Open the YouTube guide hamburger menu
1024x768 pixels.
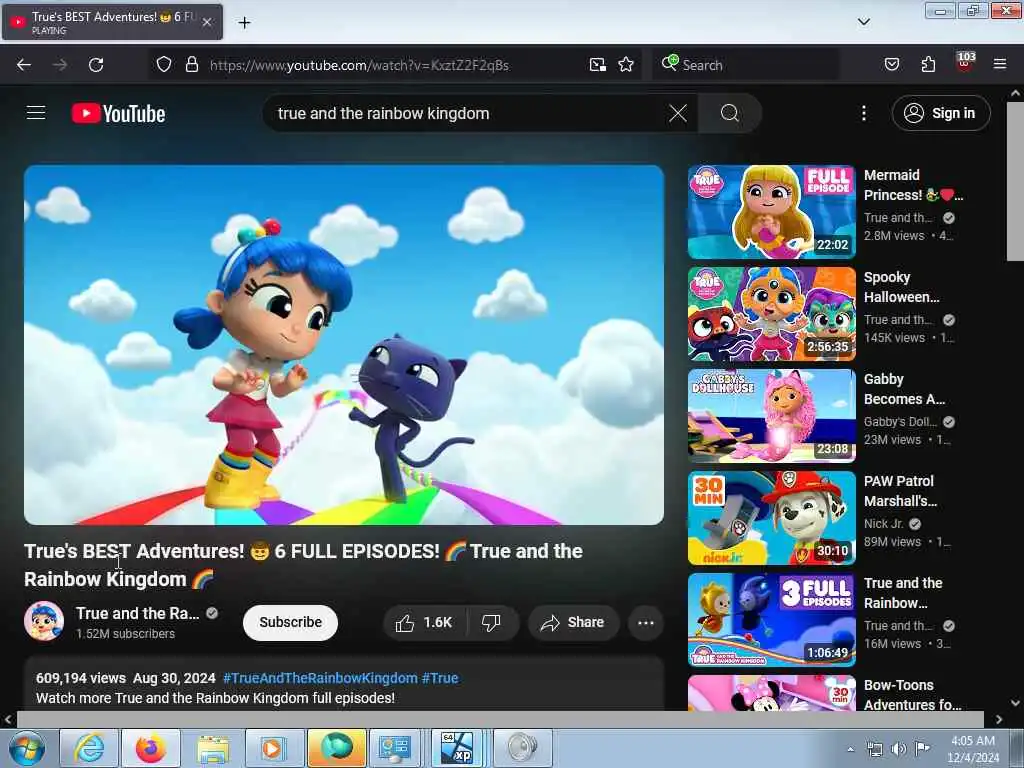point(36,113)
